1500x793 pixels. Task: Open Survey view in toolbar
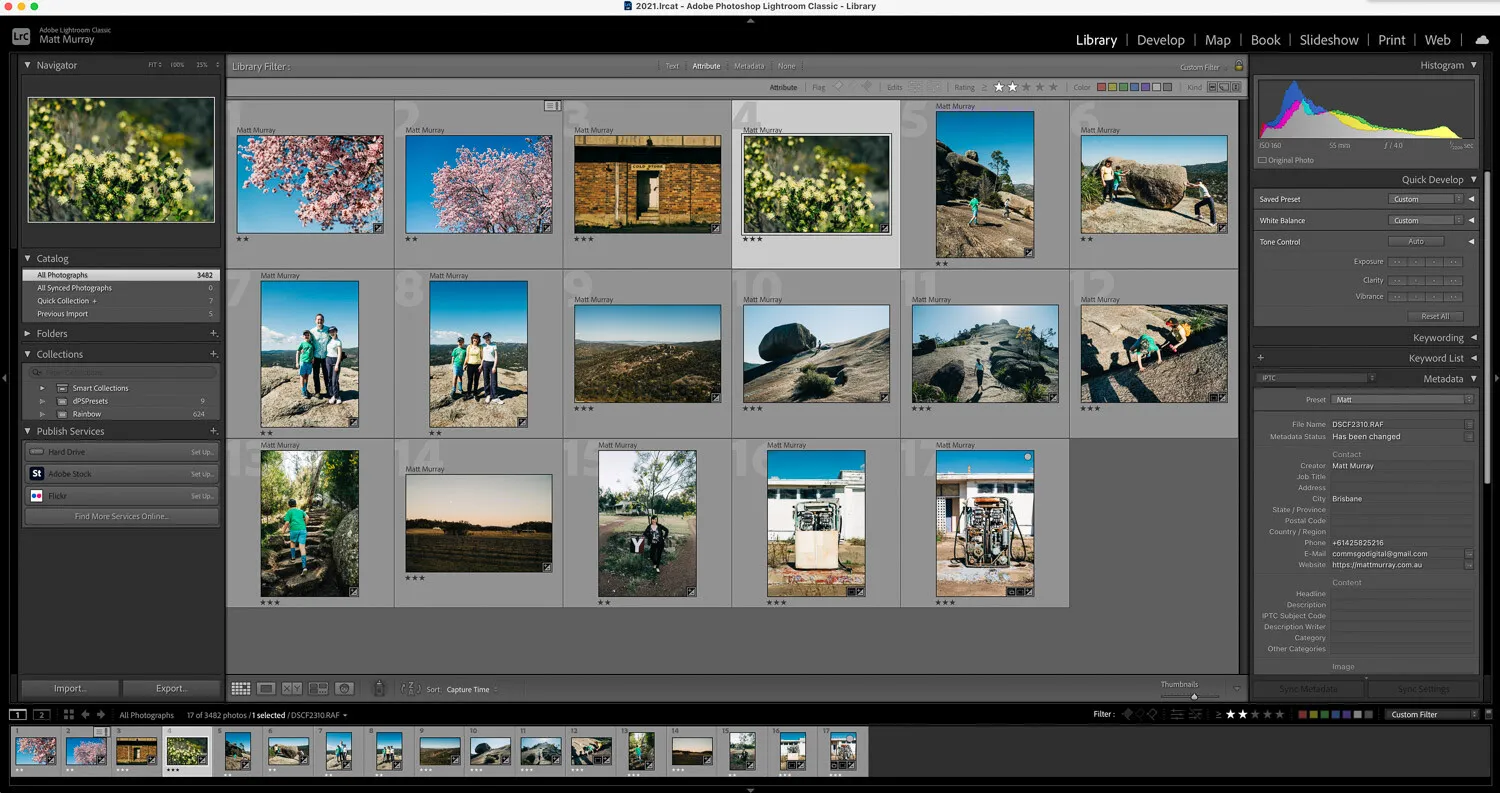[x=318, y=689]
